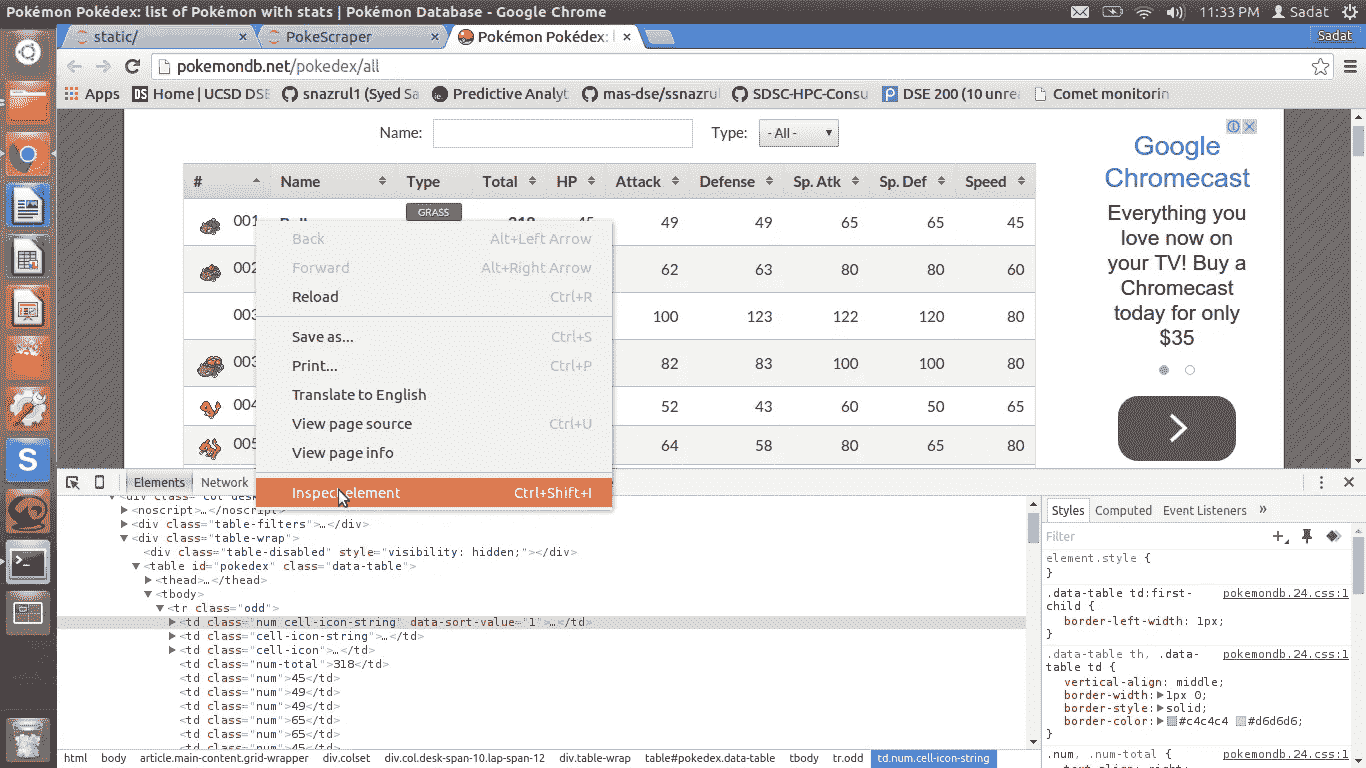Screen dimensions: 1366x768
Task: Open the Event Listeners tab
Action: click(x=1204, y=510)
